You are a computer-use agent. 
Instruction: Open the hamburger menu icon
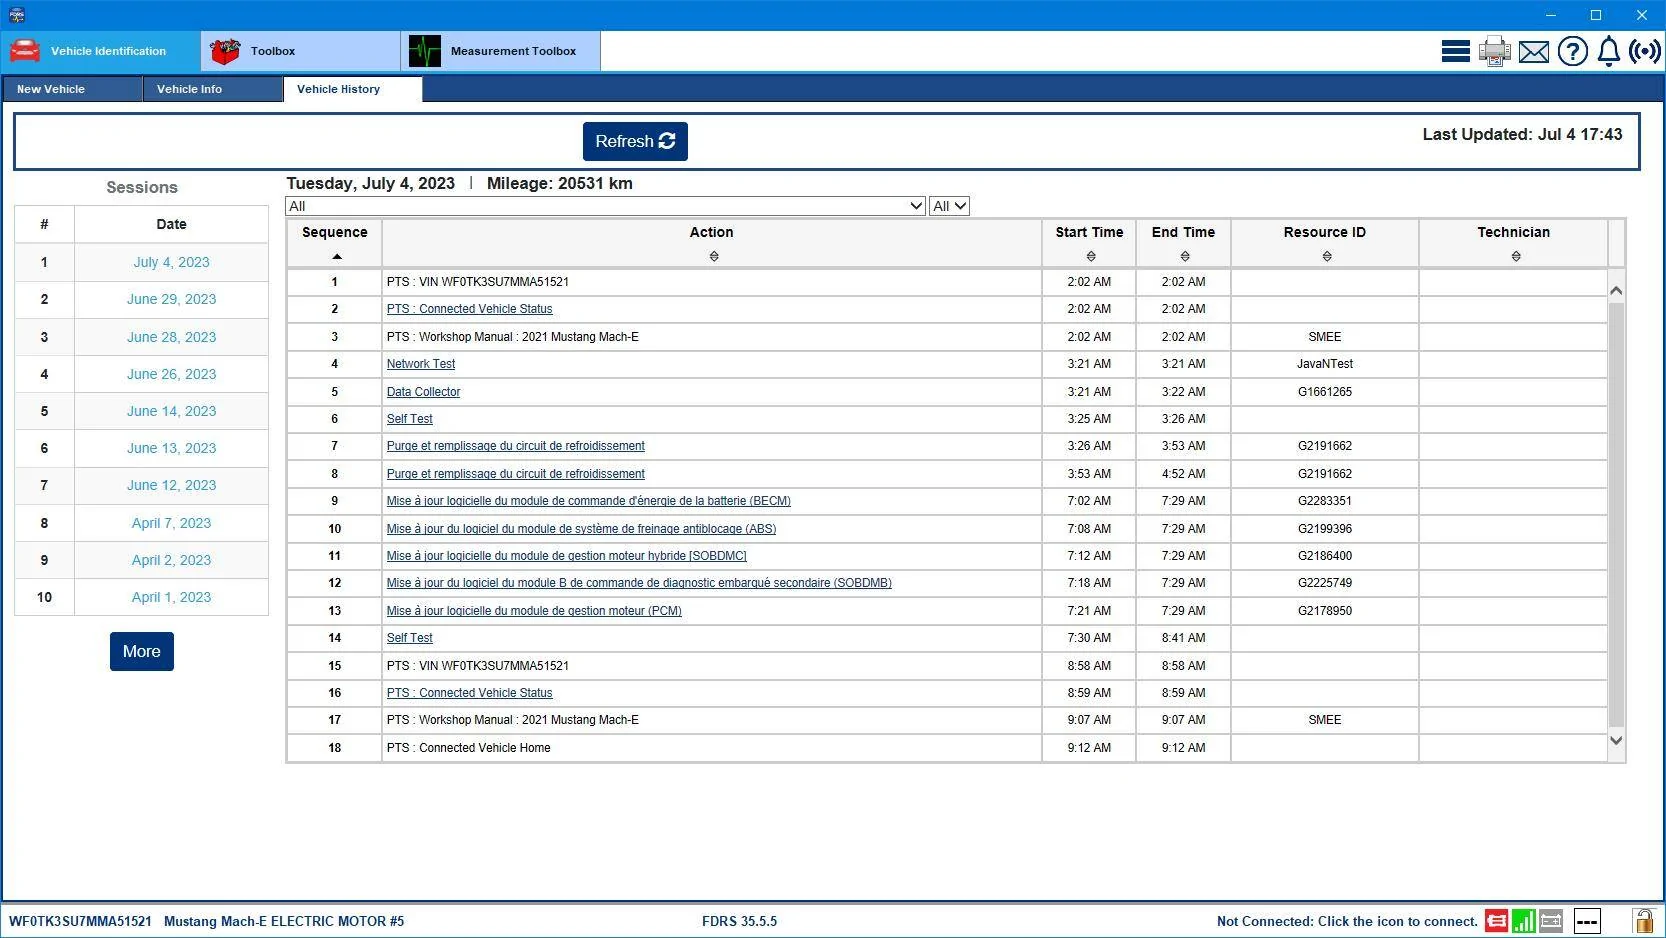[x=1455, y=51]
